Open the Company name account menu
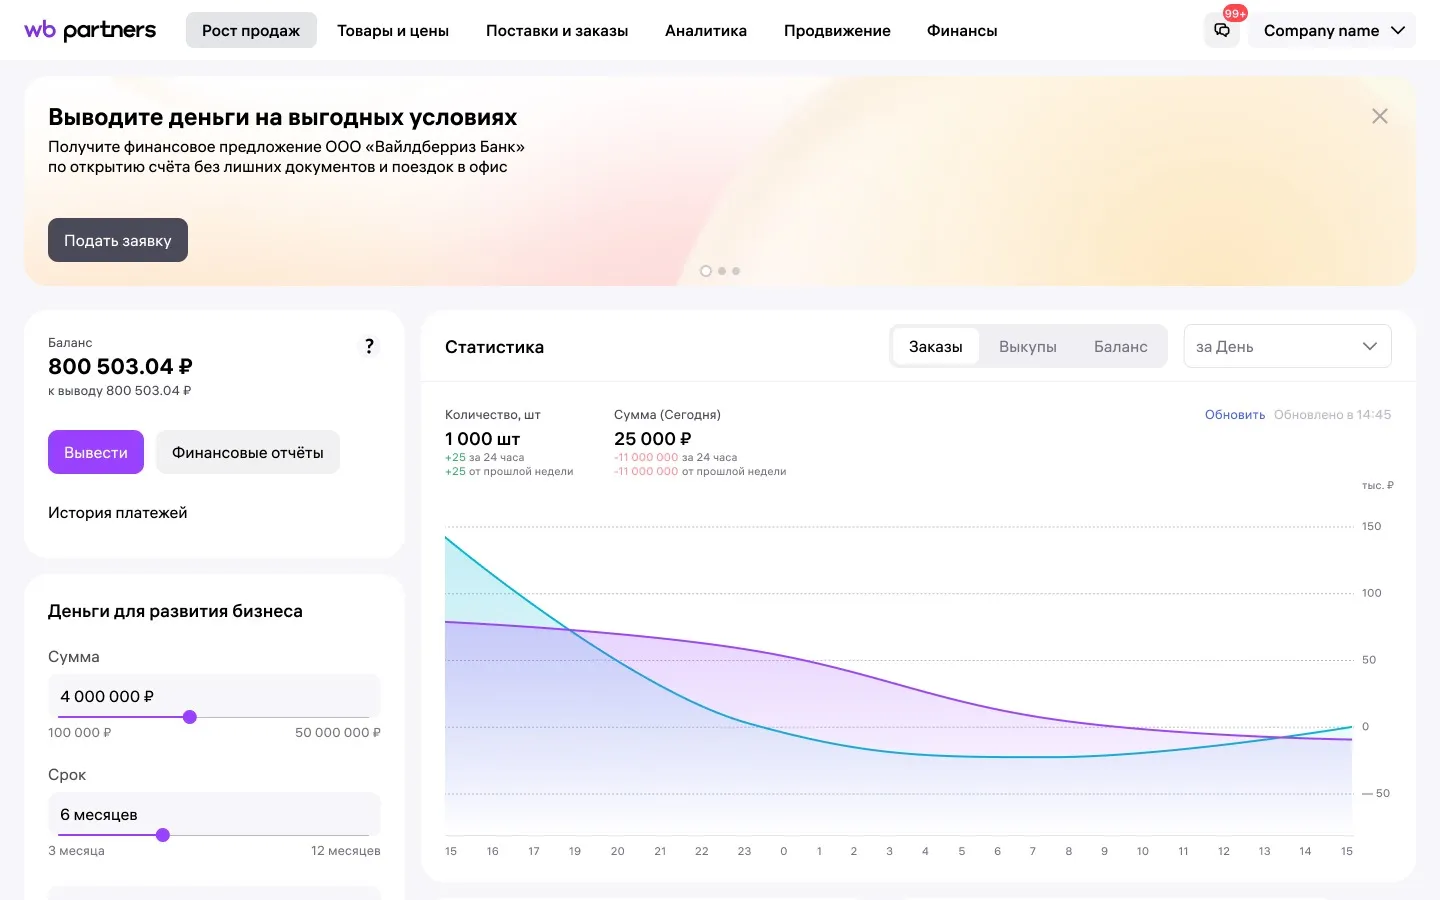This screenshot has height=900, width=1440. pos(1333,31)
